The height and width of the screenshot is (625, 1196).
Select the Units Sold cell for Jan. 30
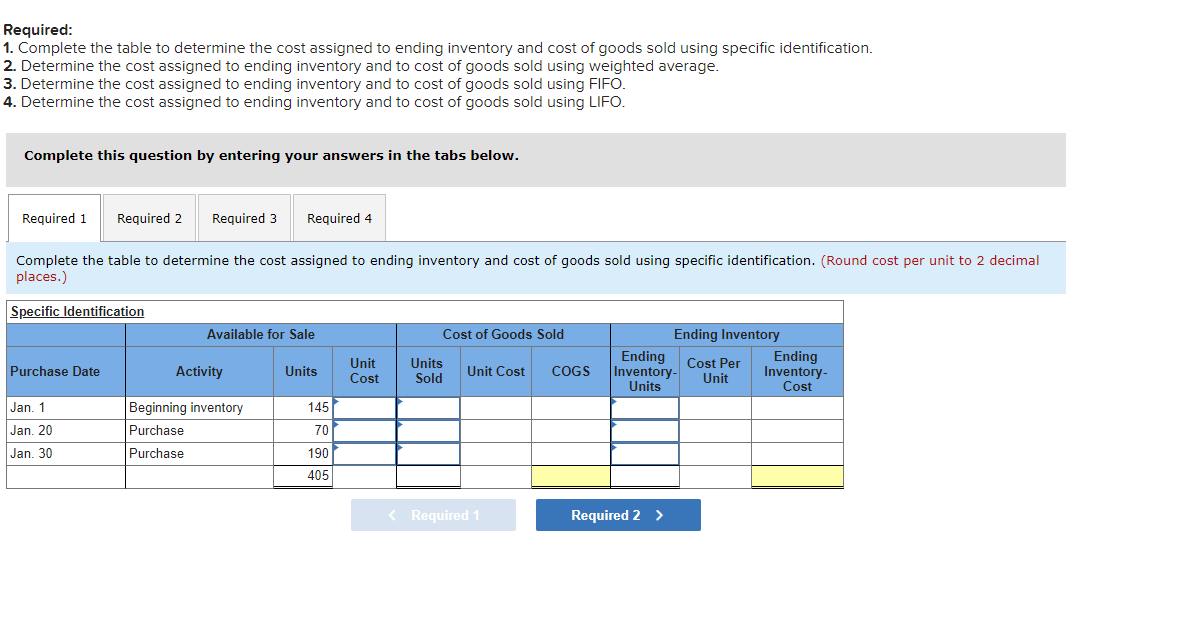tap(428, 453)
